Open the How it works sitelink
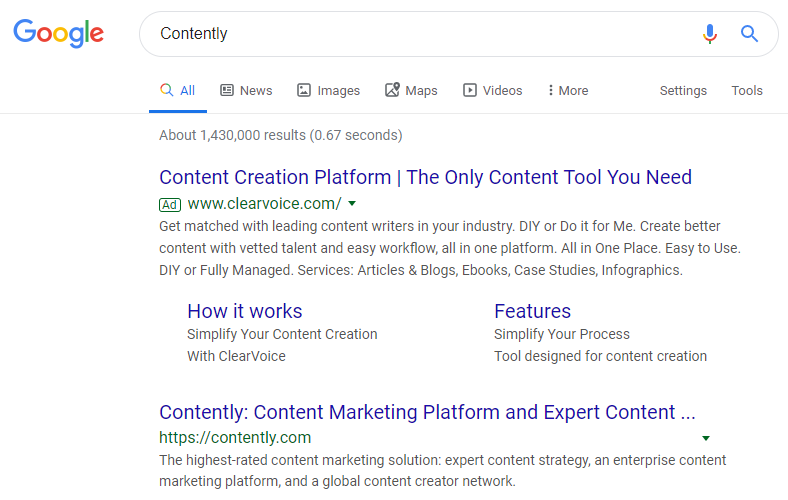 tap(244, 311)
